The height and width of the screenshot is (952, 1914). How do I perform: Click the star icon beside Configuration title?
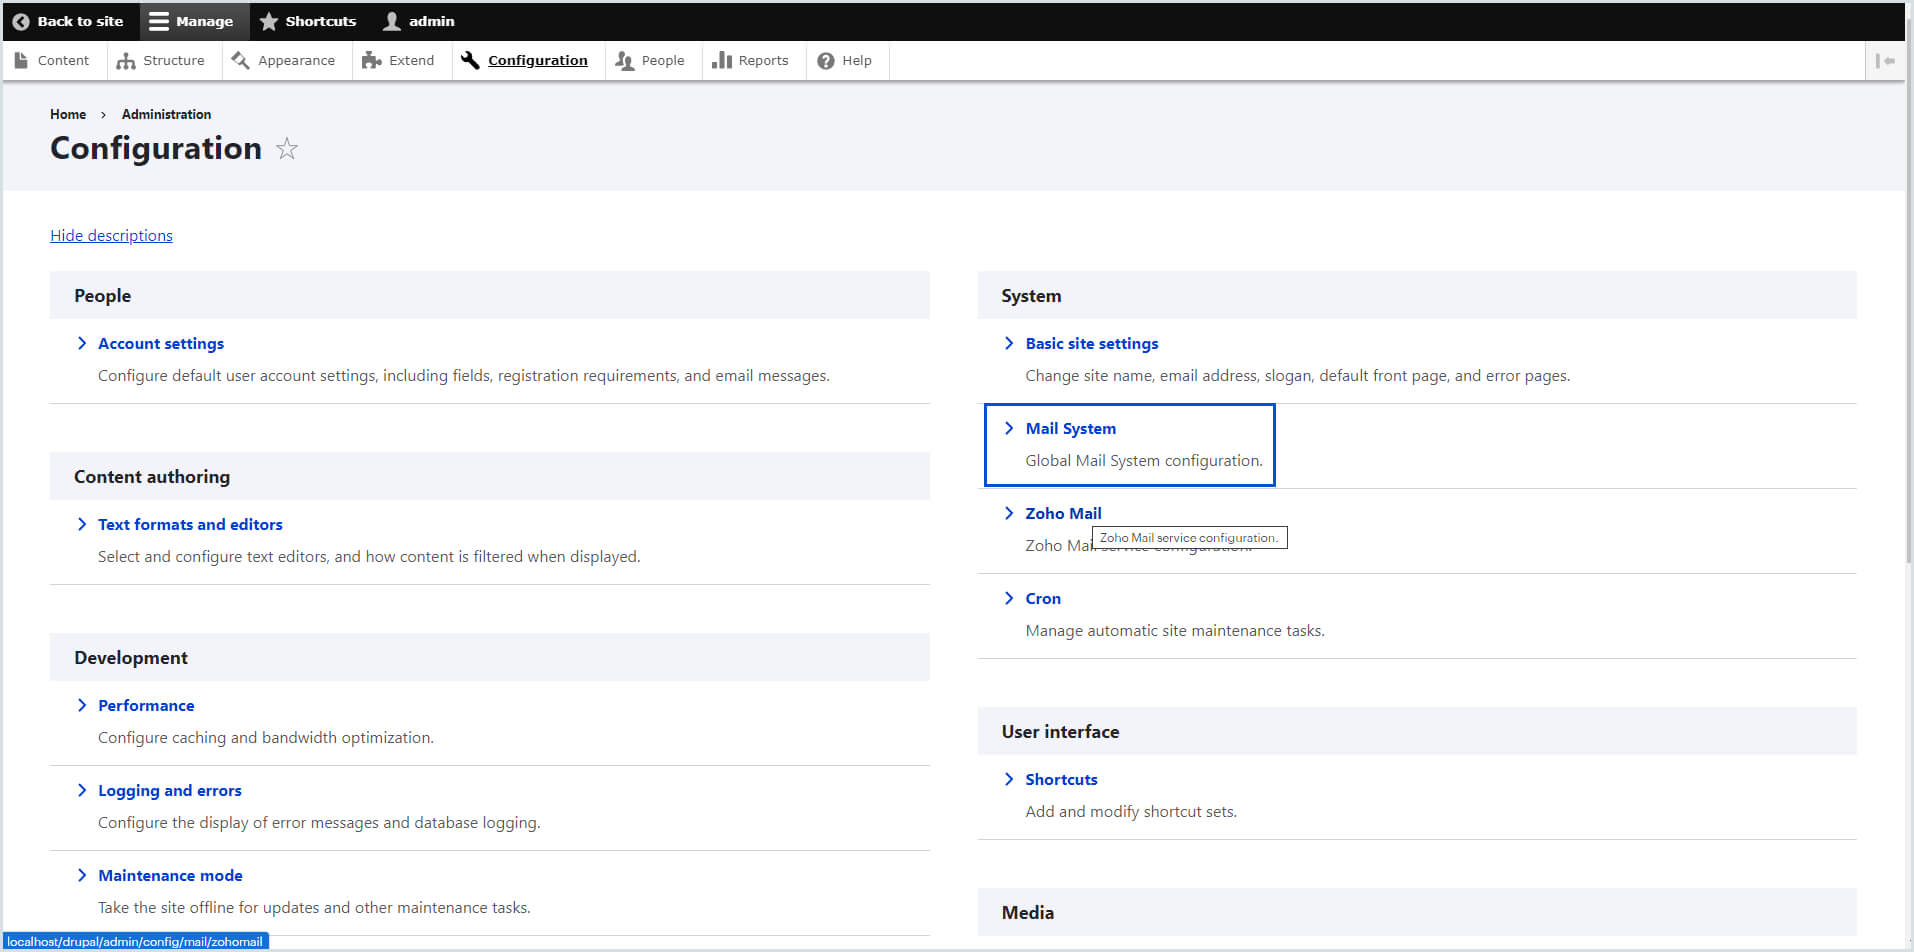(287, 149)
